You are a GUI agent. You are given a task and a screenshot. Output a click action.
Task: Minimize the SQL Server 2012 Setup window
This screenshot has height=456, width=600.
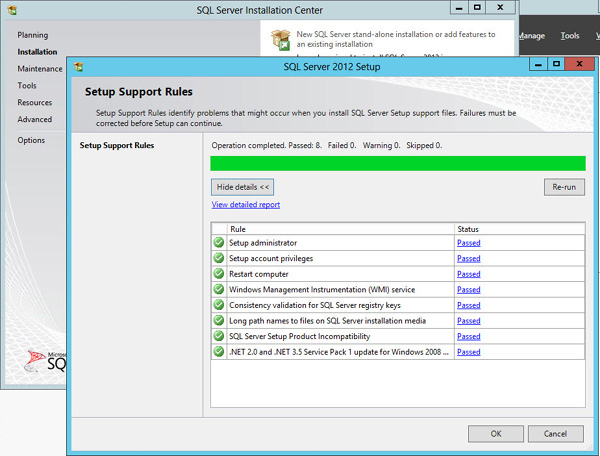538,64
